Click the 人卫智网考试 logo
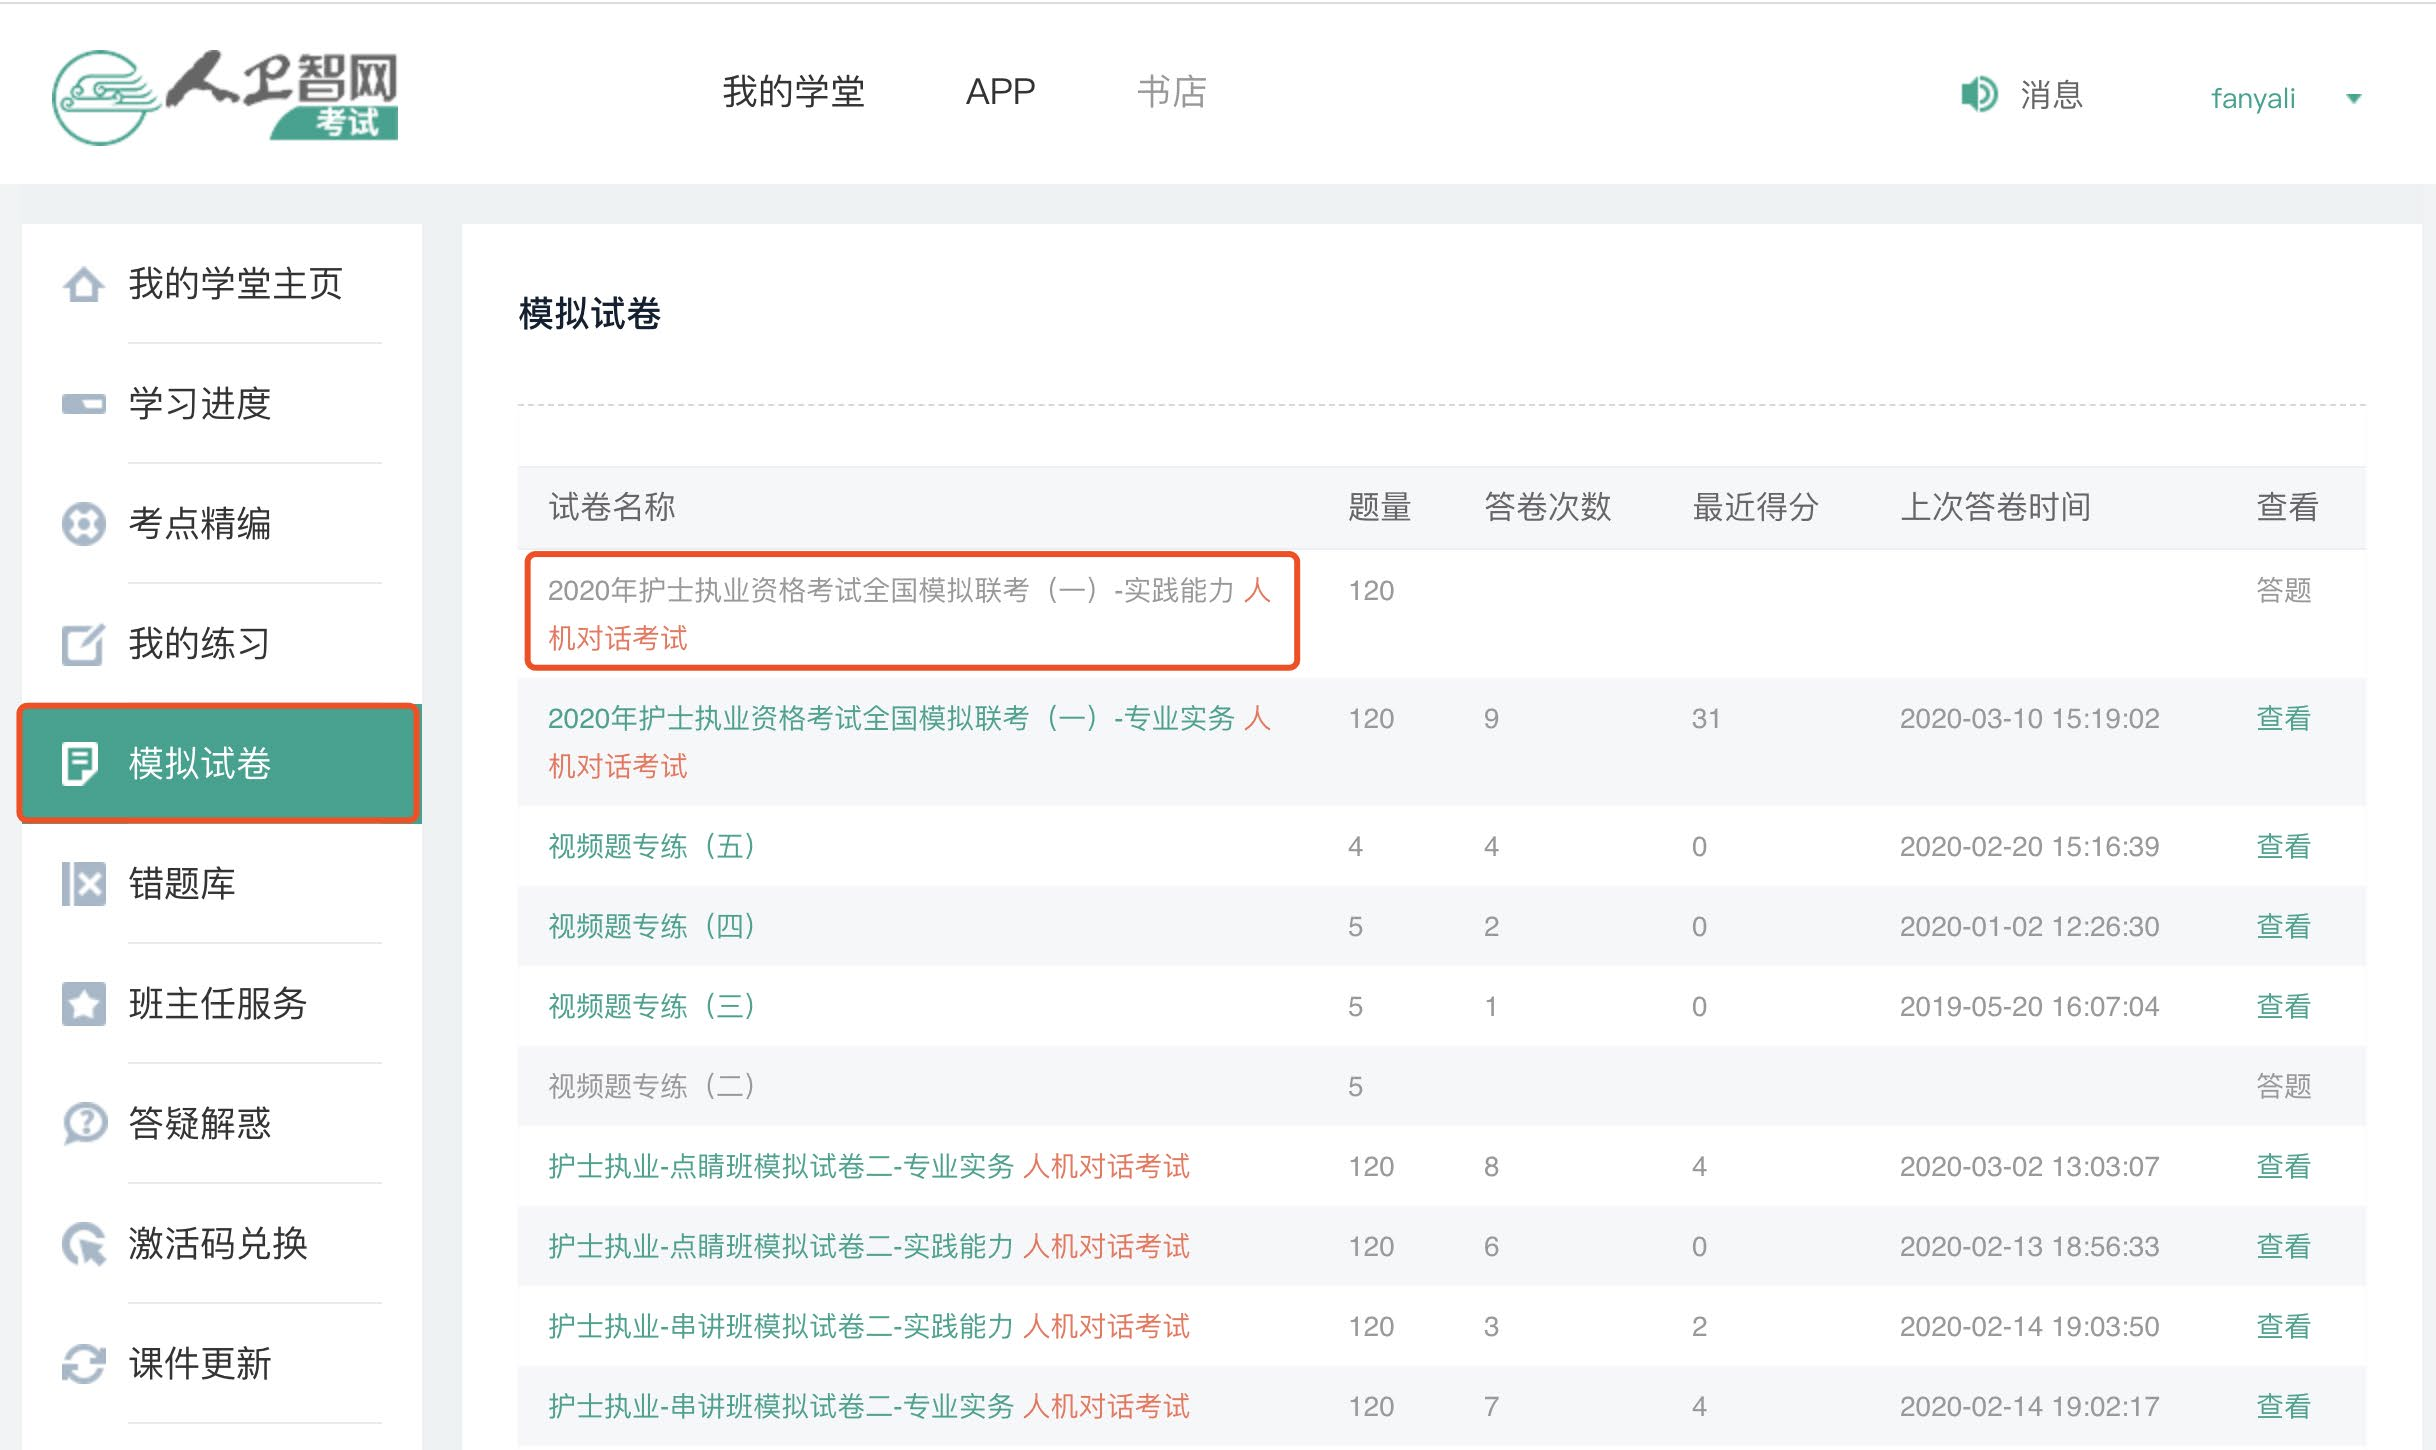The height and width of the screenshot is (1450, 2436). pyautogui.click(x=226, y=97)
